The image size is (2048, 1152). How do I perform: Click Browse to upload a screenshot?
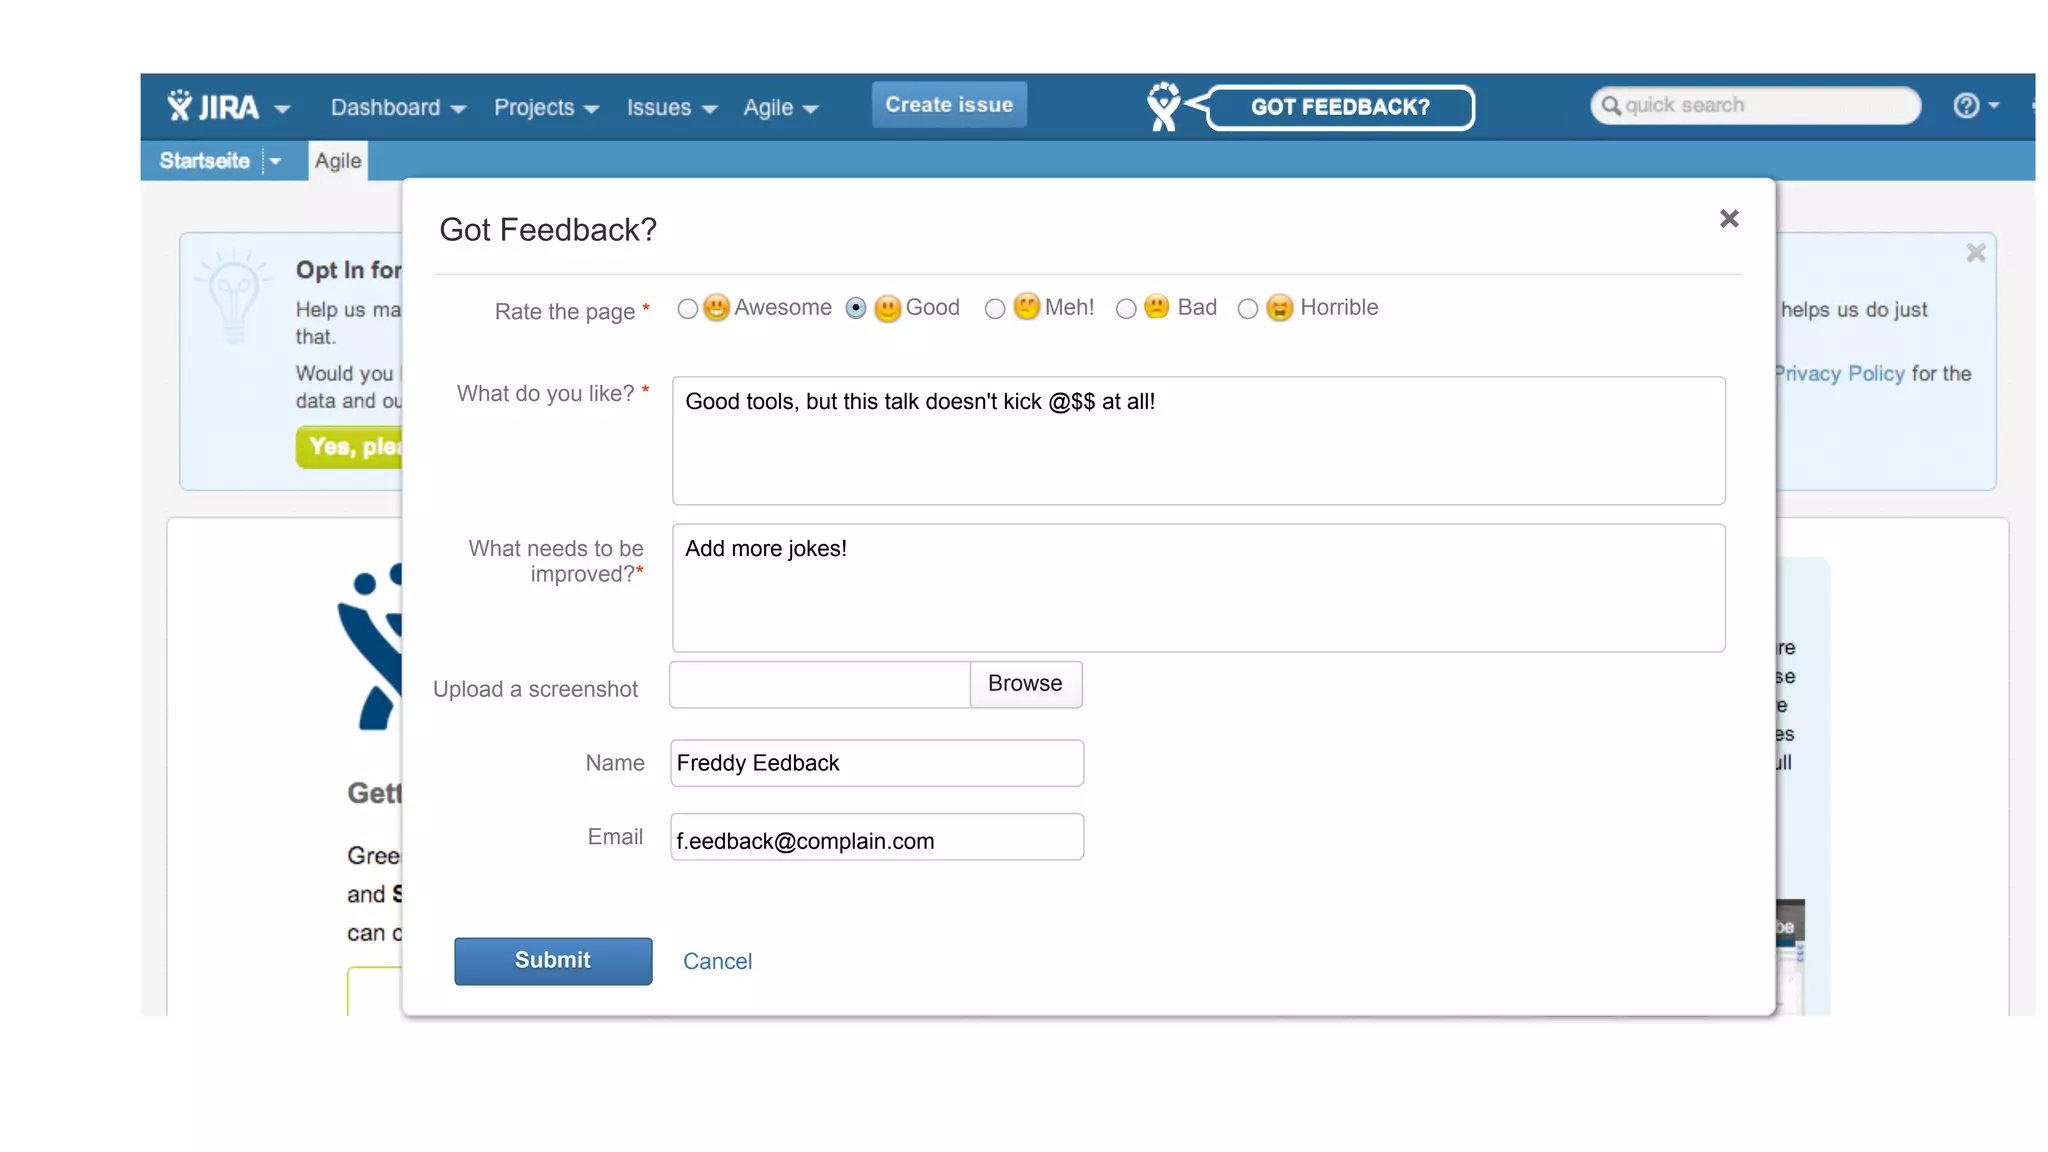coord(1025,684)
